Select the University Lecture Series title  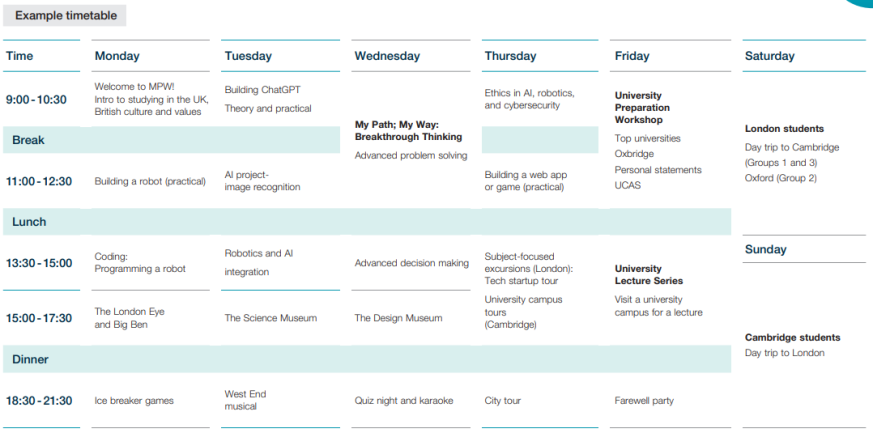tap(651, 275)
